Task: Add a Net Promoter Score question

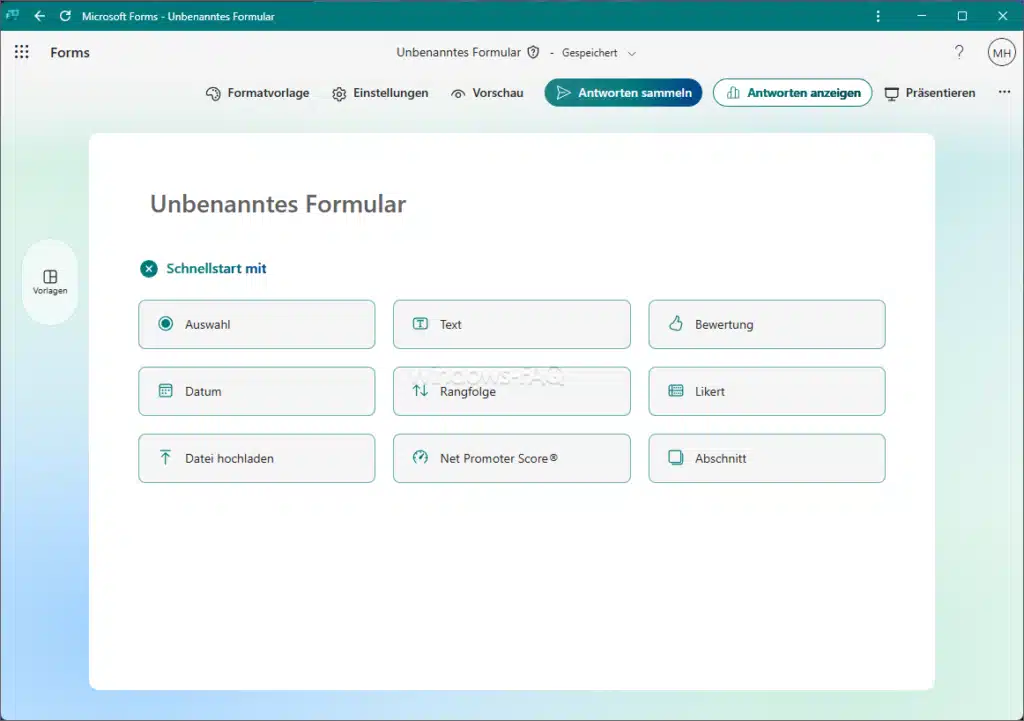Action: click(512, 458)
